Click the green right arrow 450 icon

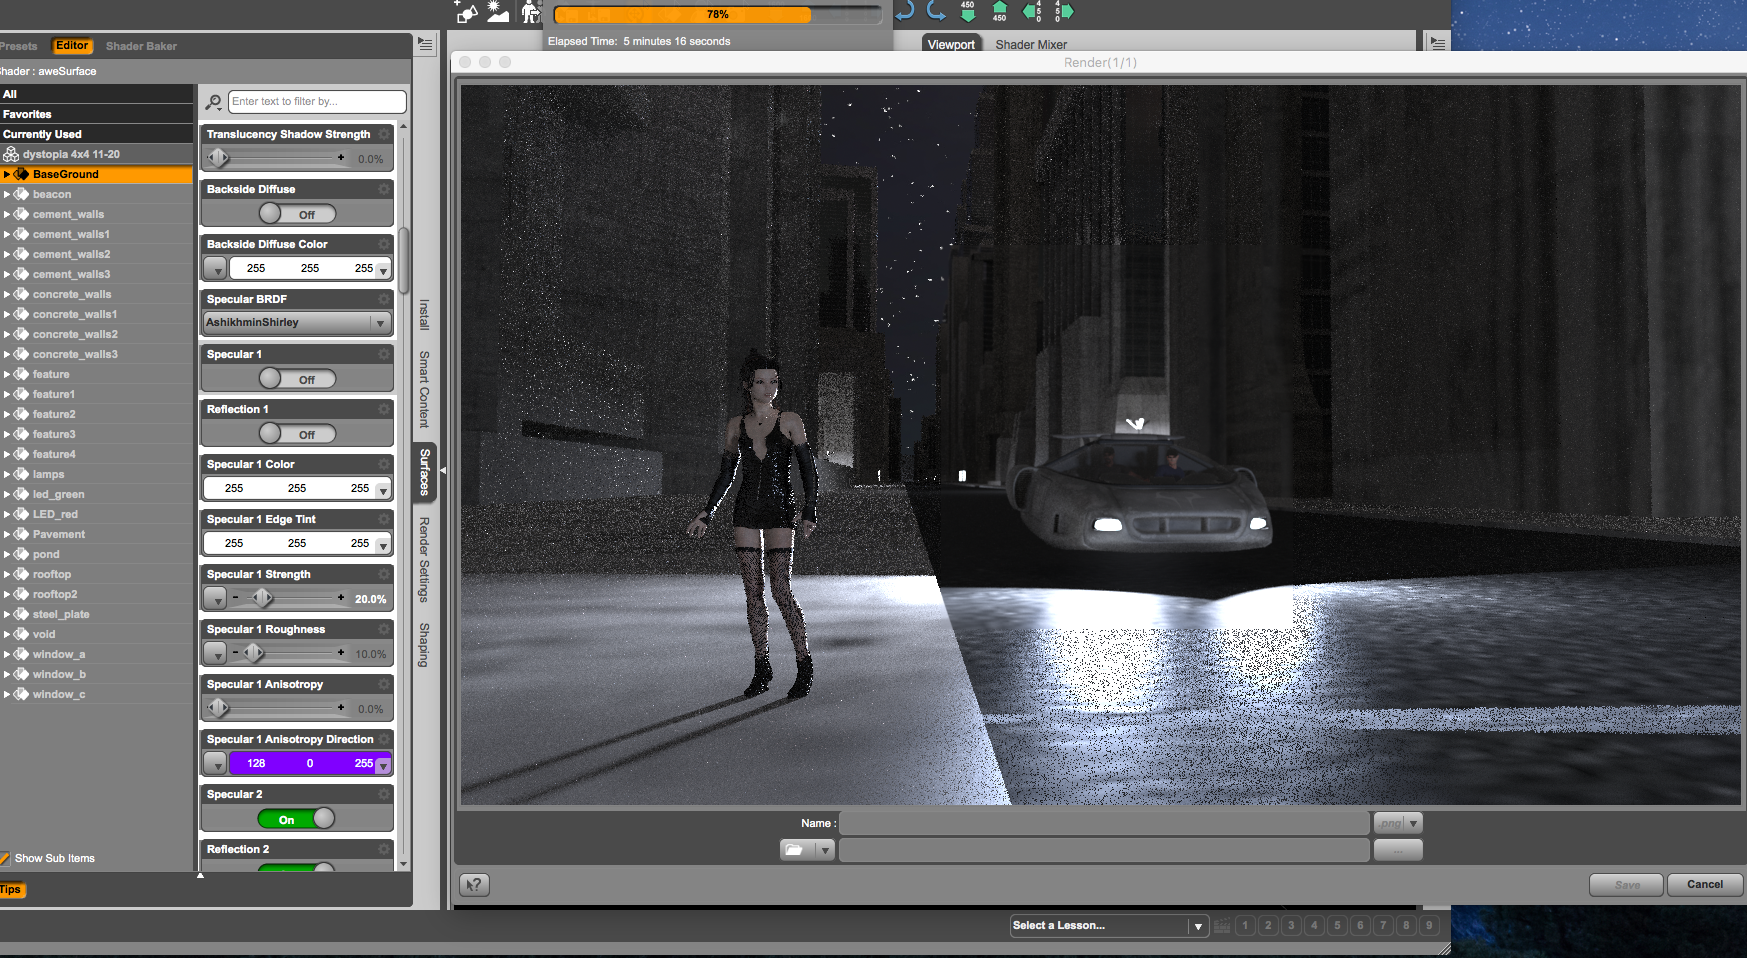(1064, 11)
